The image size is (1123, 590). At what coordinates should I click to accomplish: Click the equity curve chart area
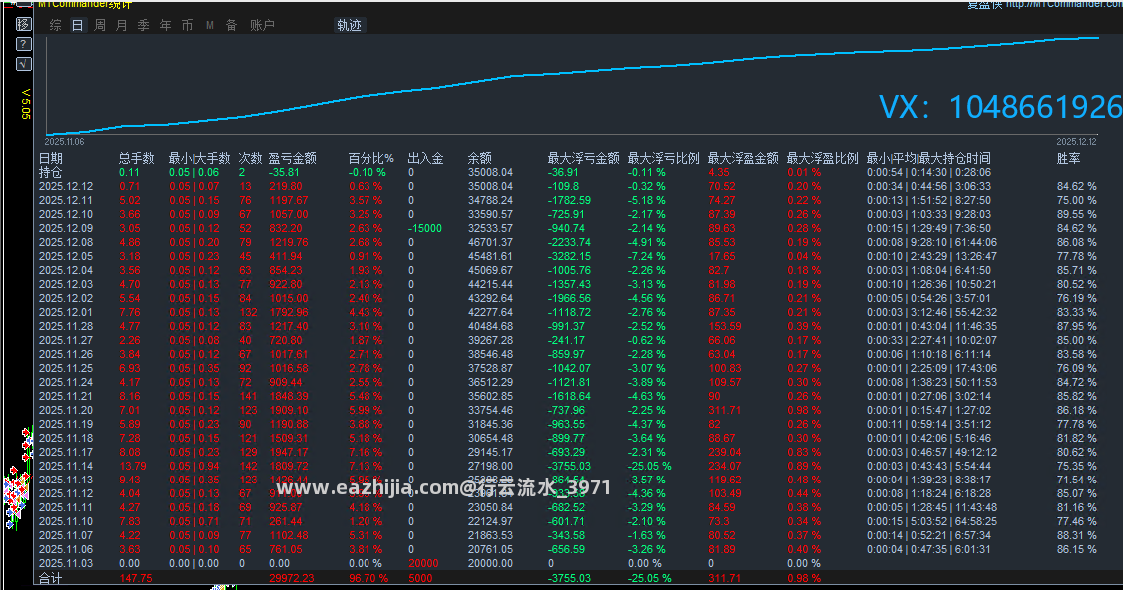(572, 85)
